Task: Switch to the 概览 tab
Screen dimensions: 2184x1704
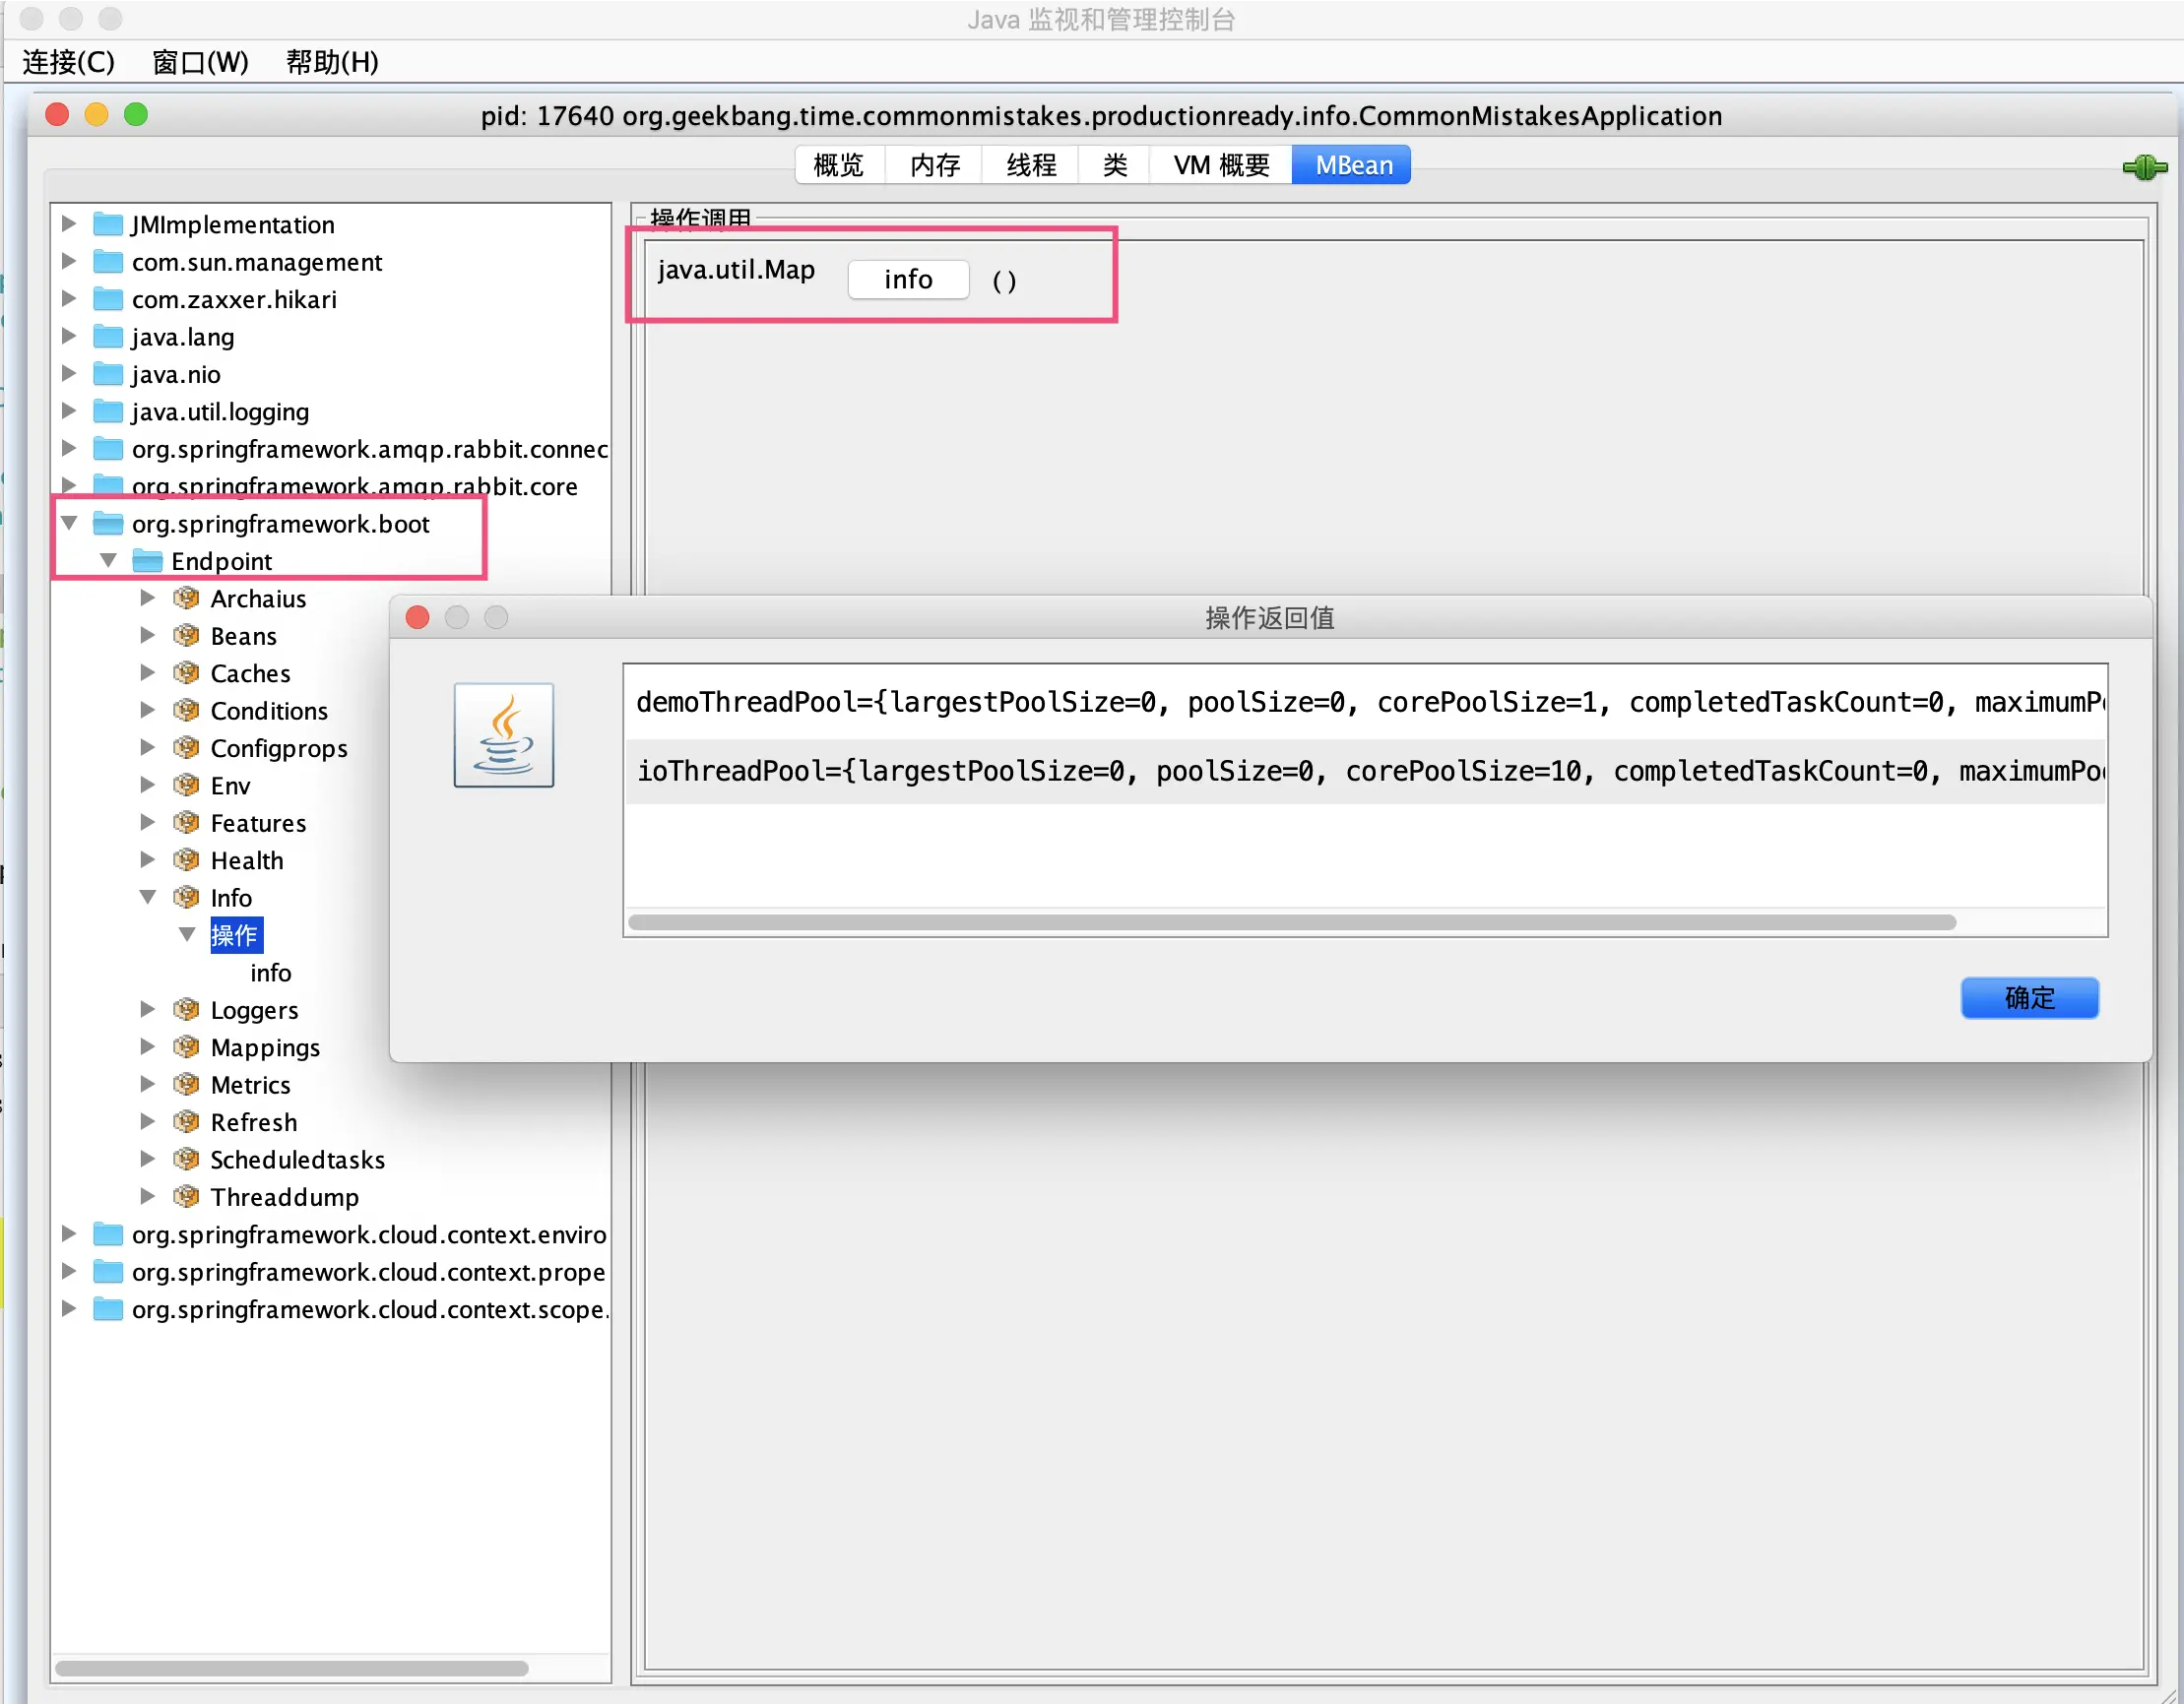Action: tap(839, 165)
